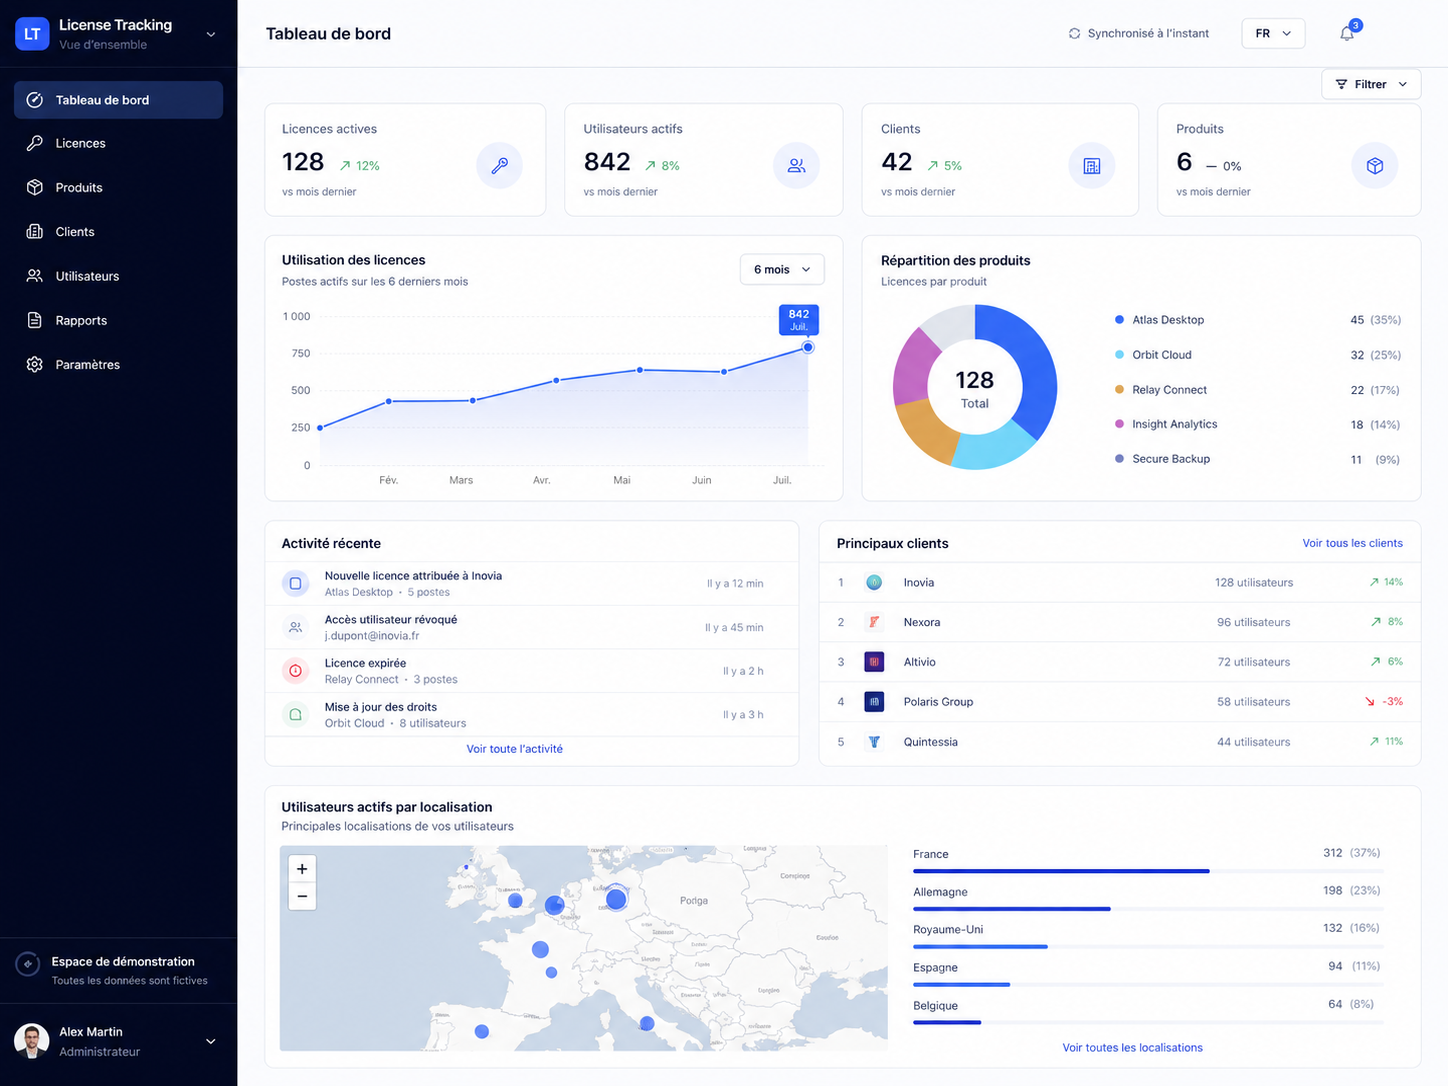
Task: Click the Orbit Cloud light blue legend dot
Action: pyautogui.click(x=1119, y=355)
